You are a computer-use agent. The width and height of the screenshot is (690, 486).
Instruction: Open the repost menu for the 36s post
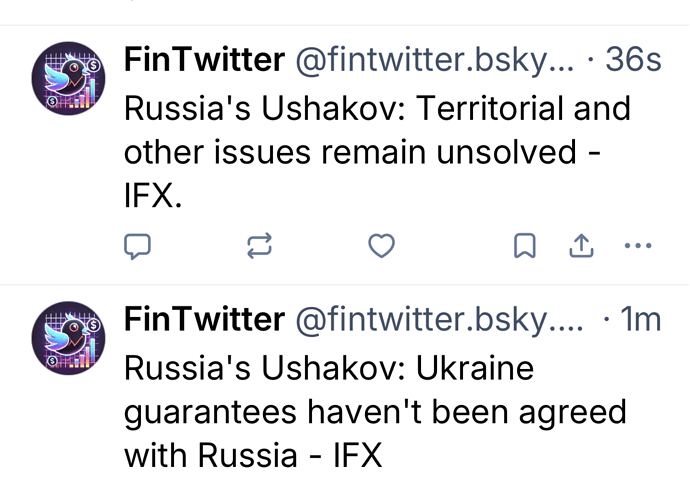[258, 246]
